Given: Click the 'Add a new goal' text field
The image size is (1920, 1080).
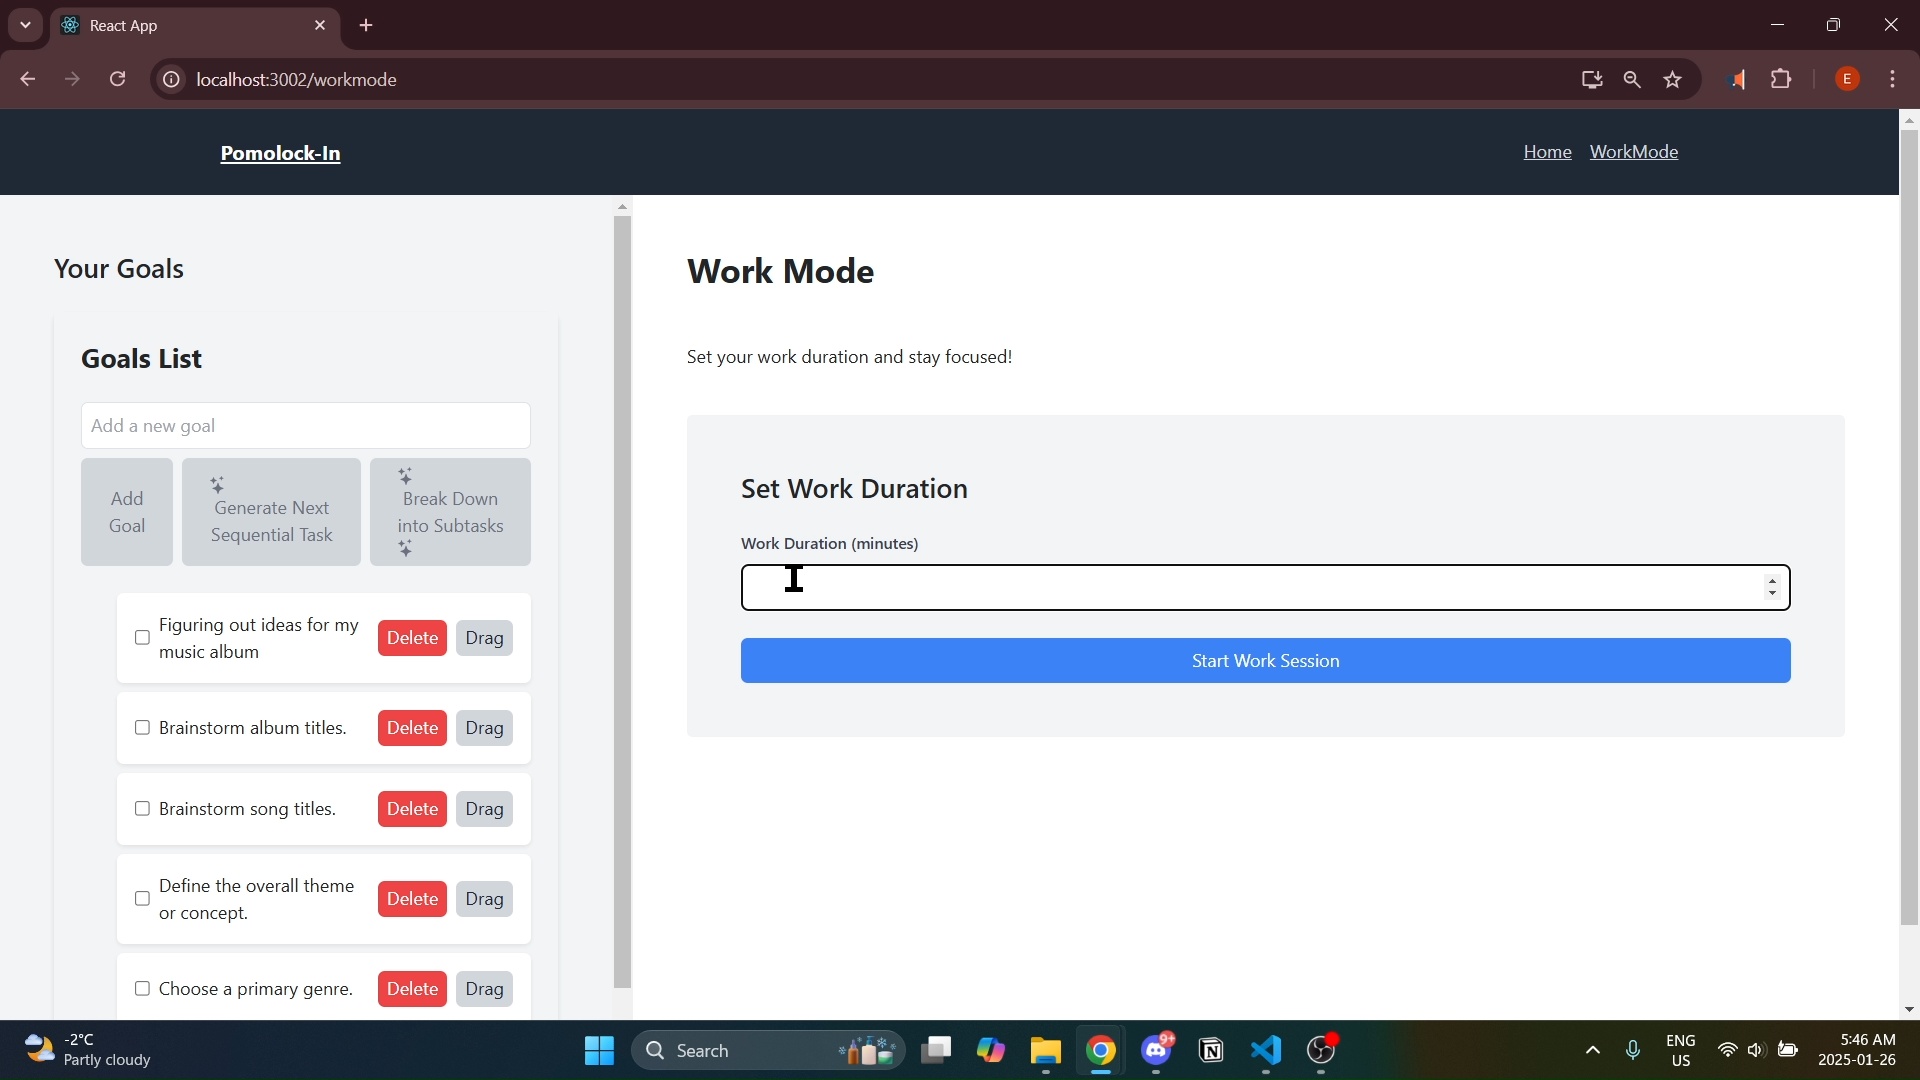Looking at the screenshot, I should (x=305, y=426).
